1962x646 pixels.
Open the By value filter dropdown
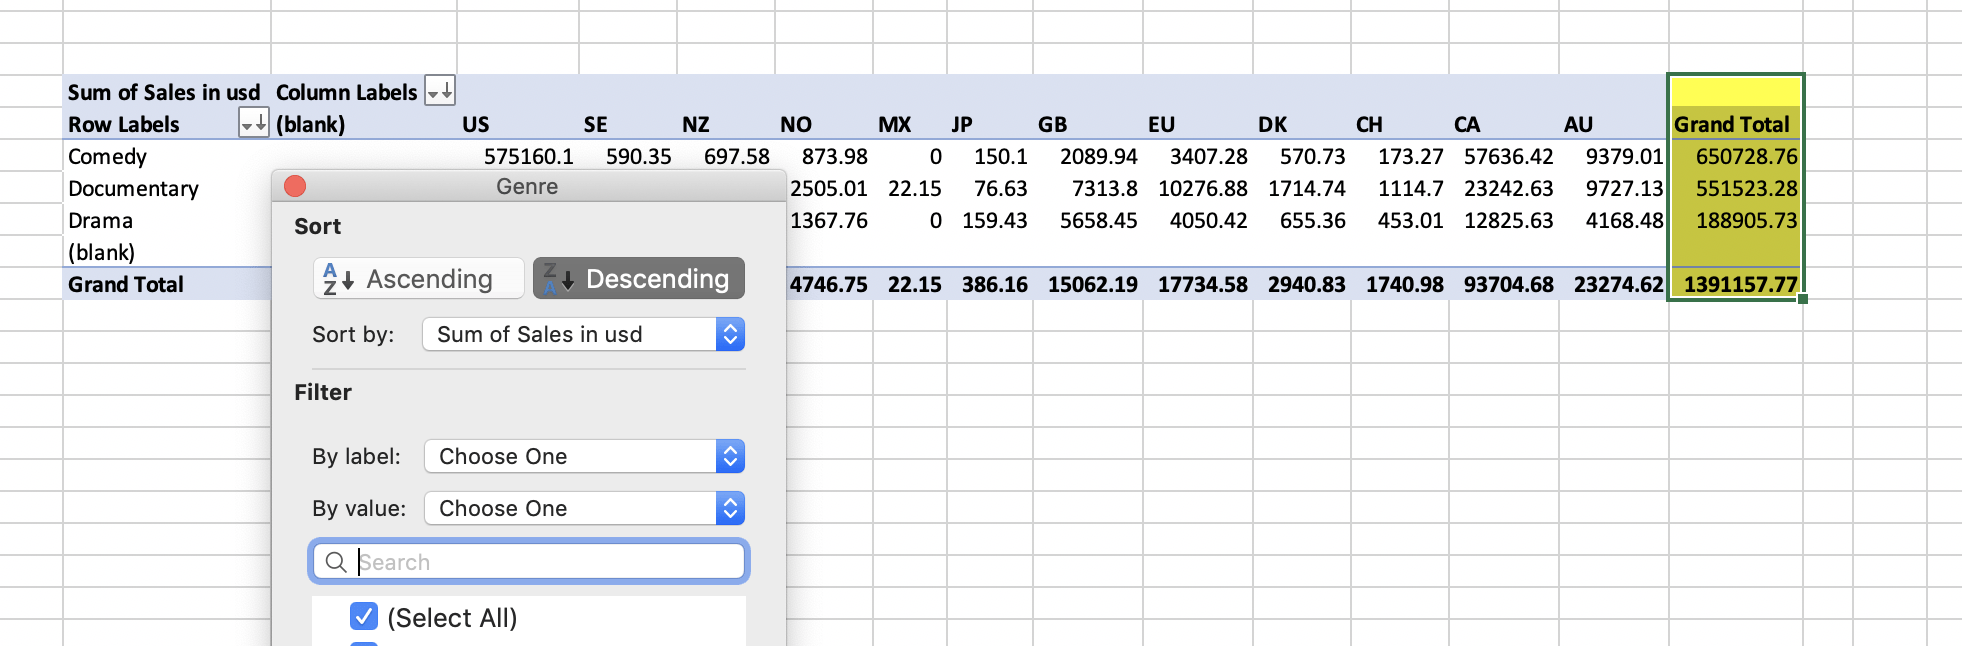(x=730, y=509)
